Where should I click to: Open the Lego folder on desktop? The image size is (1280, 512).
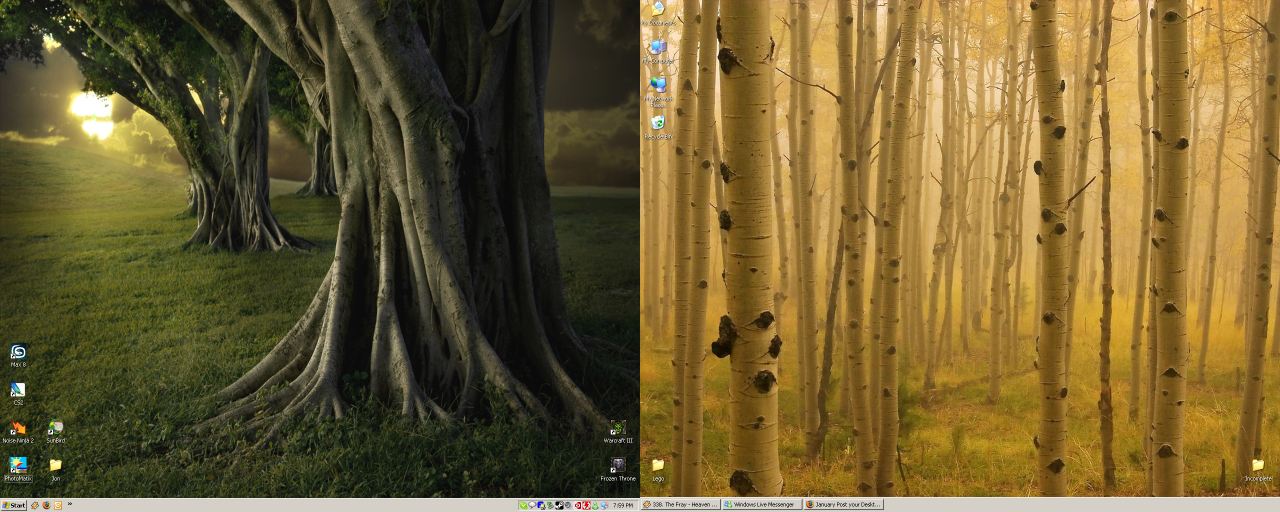658,469
